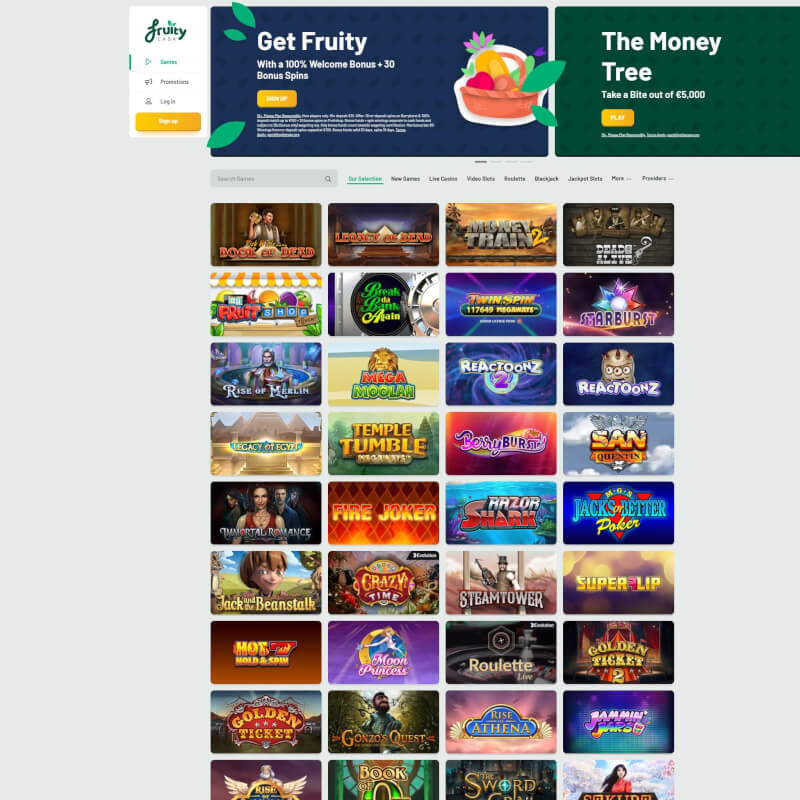Switch to the New Games tab
The image size is (800, 800).
[x=405, y=179]
